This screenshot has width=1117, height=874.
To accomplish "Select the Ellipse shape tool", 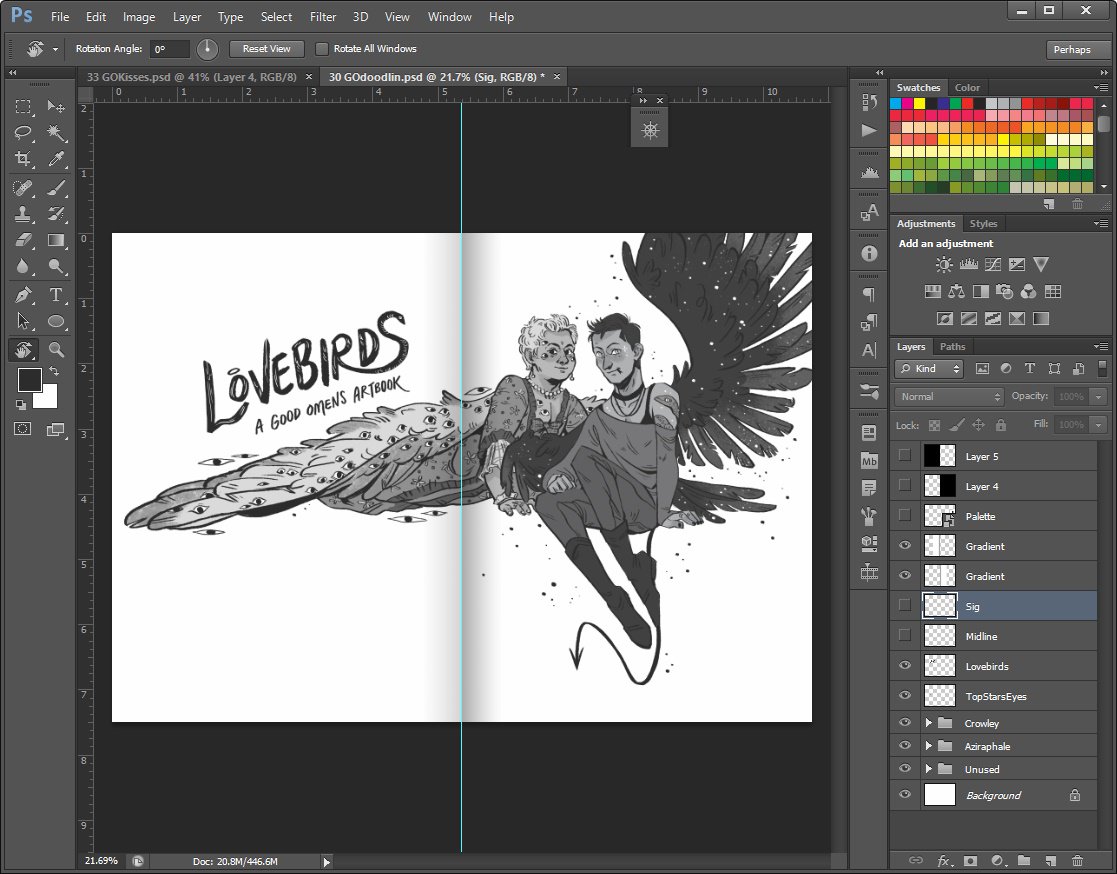I will click(x=56, y=321).
